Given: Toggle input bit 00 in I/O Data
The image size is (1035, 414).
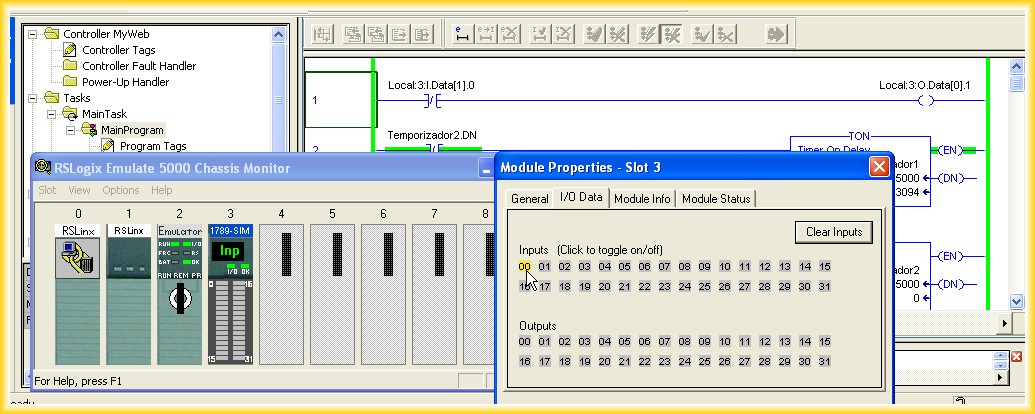Looking at the screenshot, I should (x=524, y=266).
